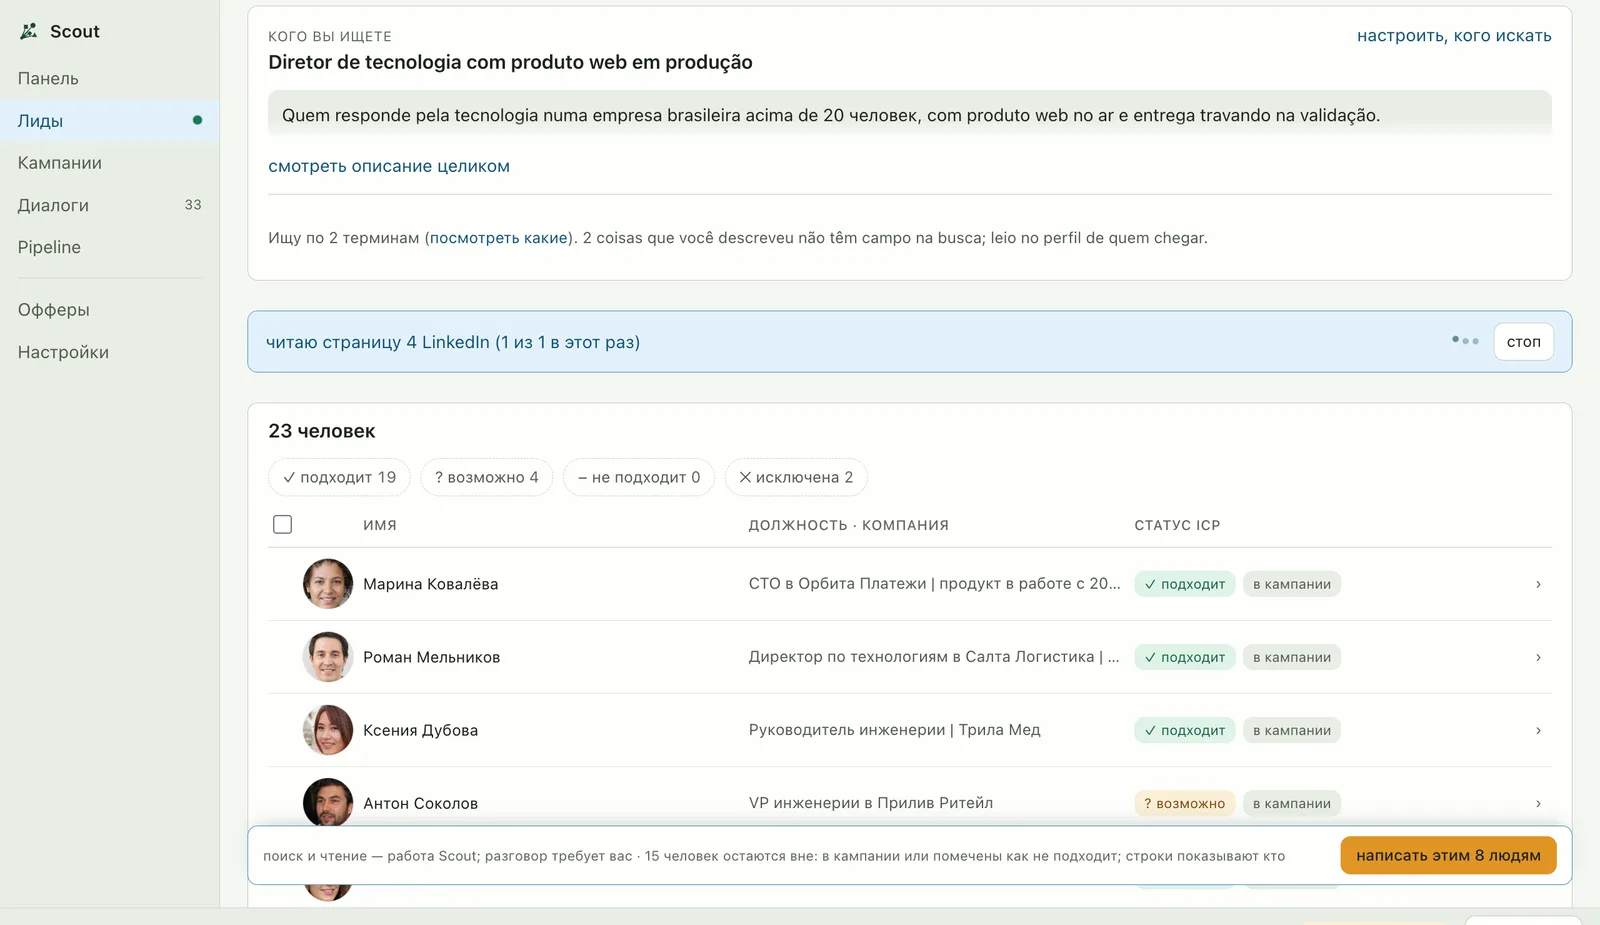The height and width of the screenshot is (925, 1600).
Task: Click в кампании tag for Роман Мельников
Action: tap(1292, 657)
